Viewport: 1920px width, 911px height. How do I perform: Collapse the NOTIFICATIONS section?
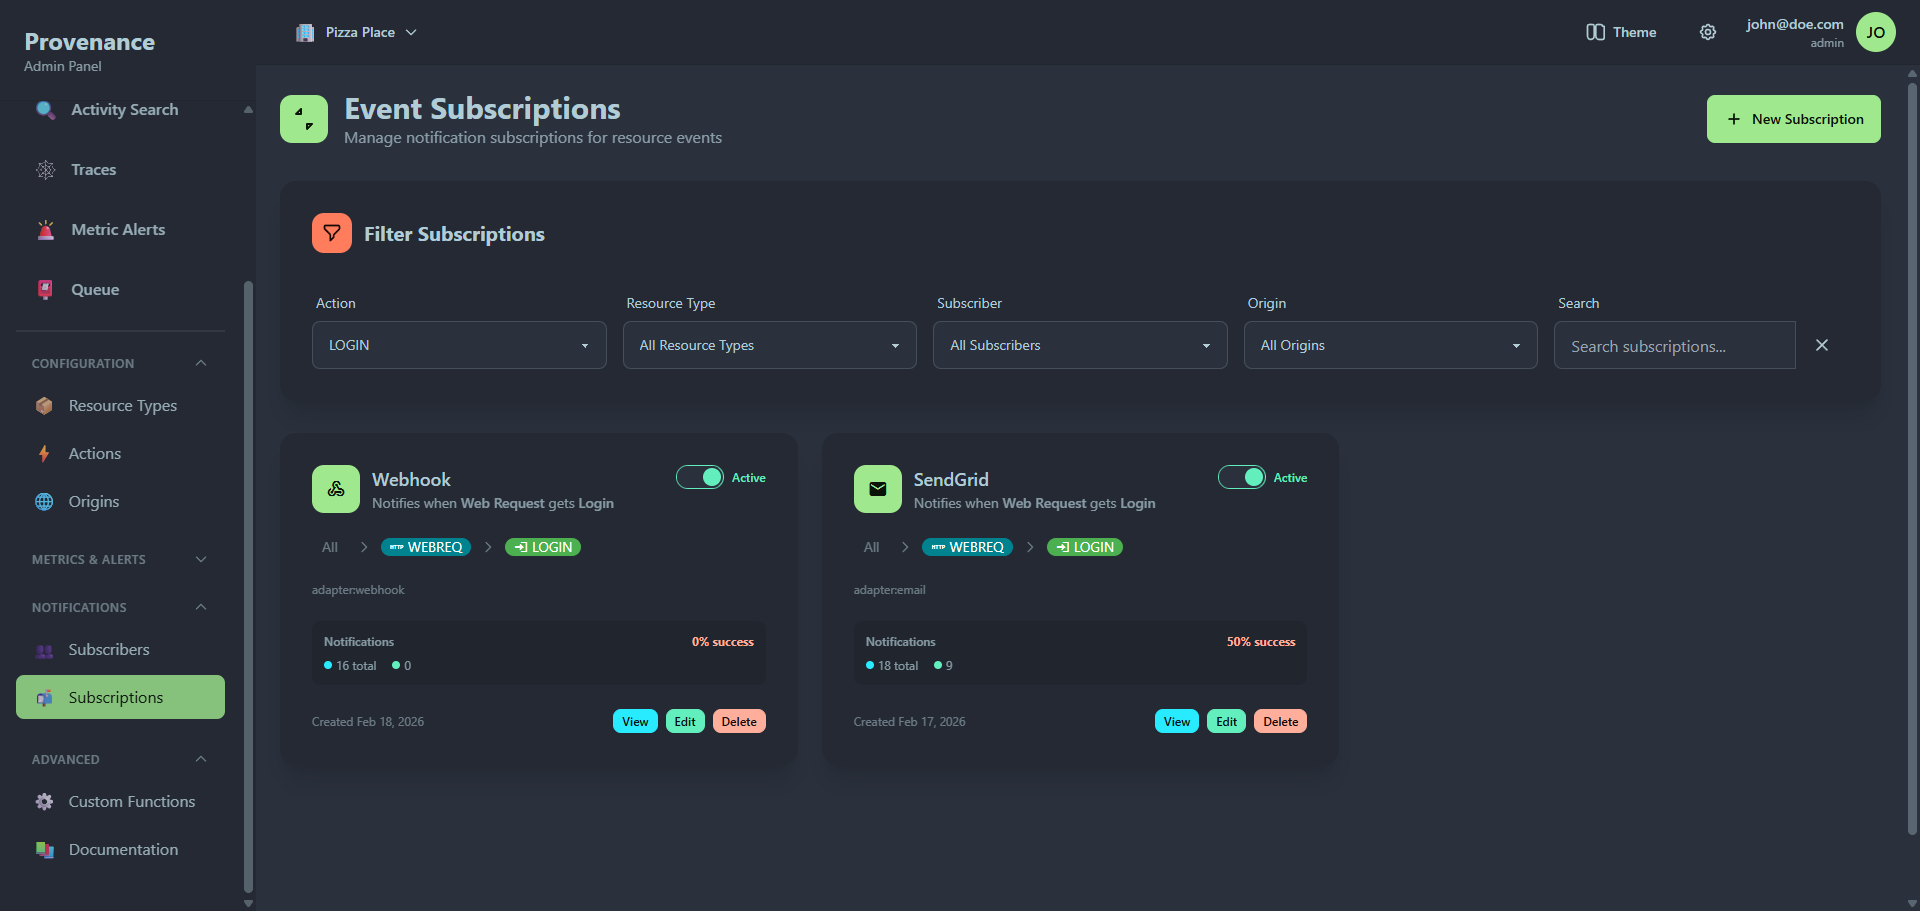[x=199, y=607]
